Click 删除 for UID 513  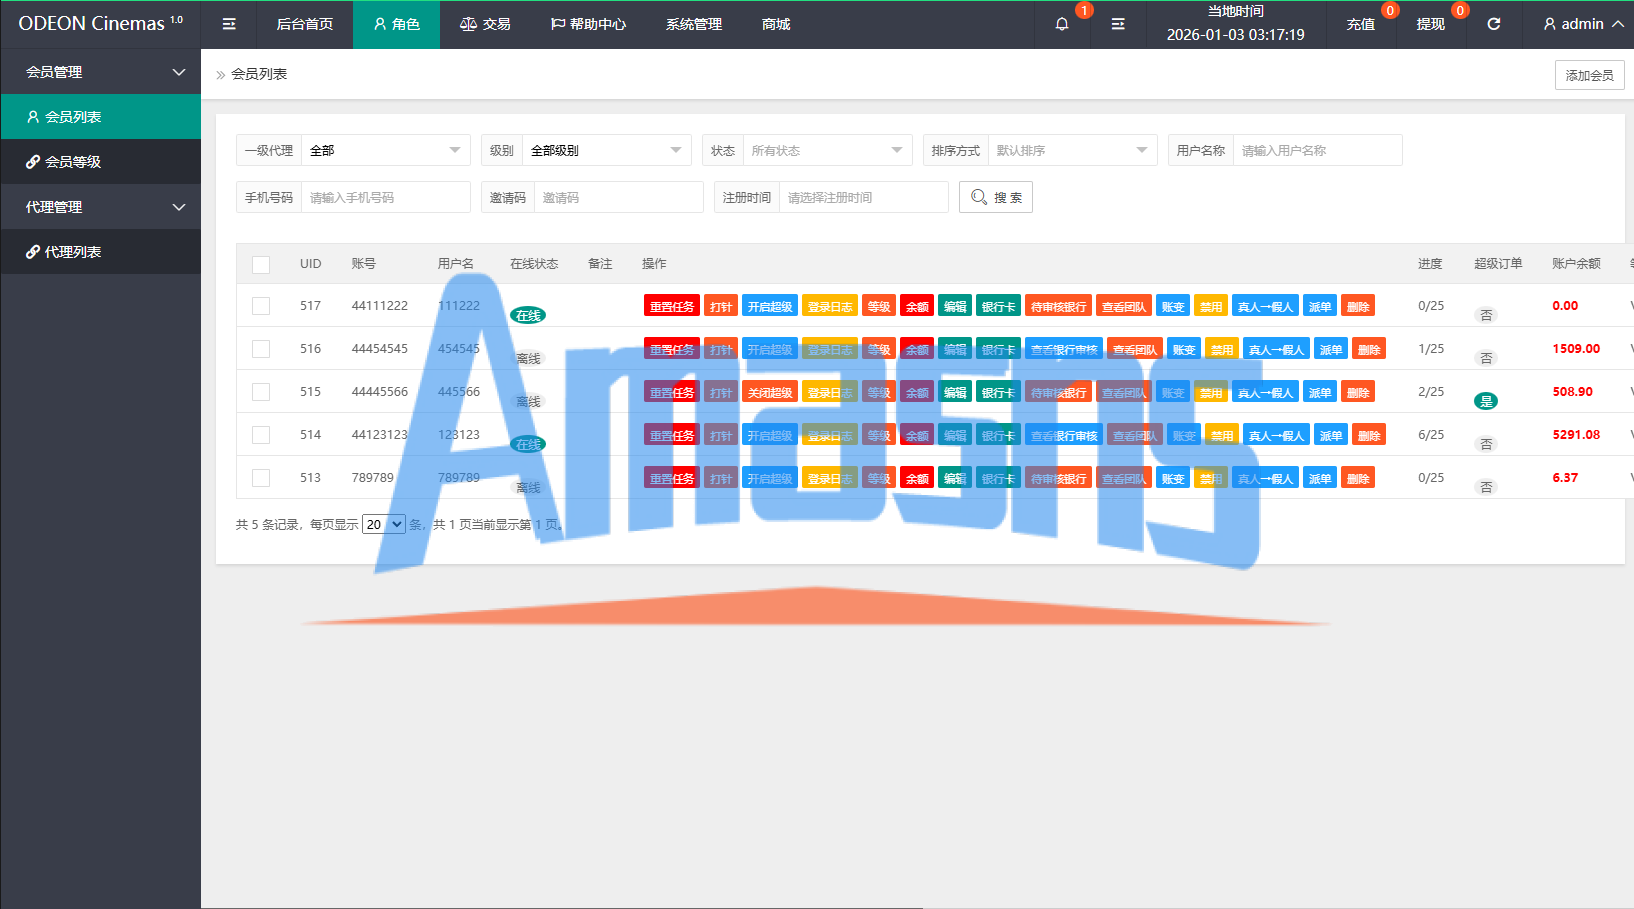click(x=1358, y=478)
